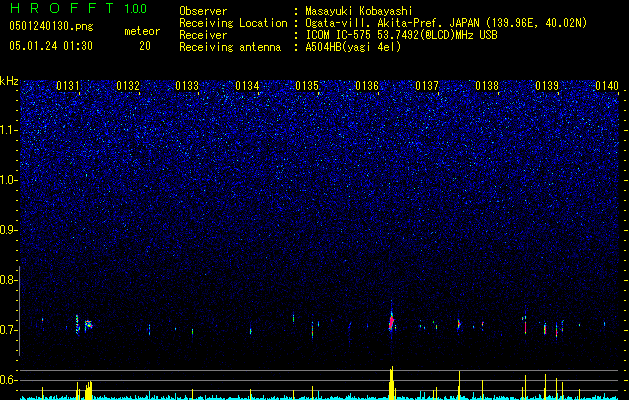Click the 0137 time marker
The image size is (629, 400).
tap(427, 86)
